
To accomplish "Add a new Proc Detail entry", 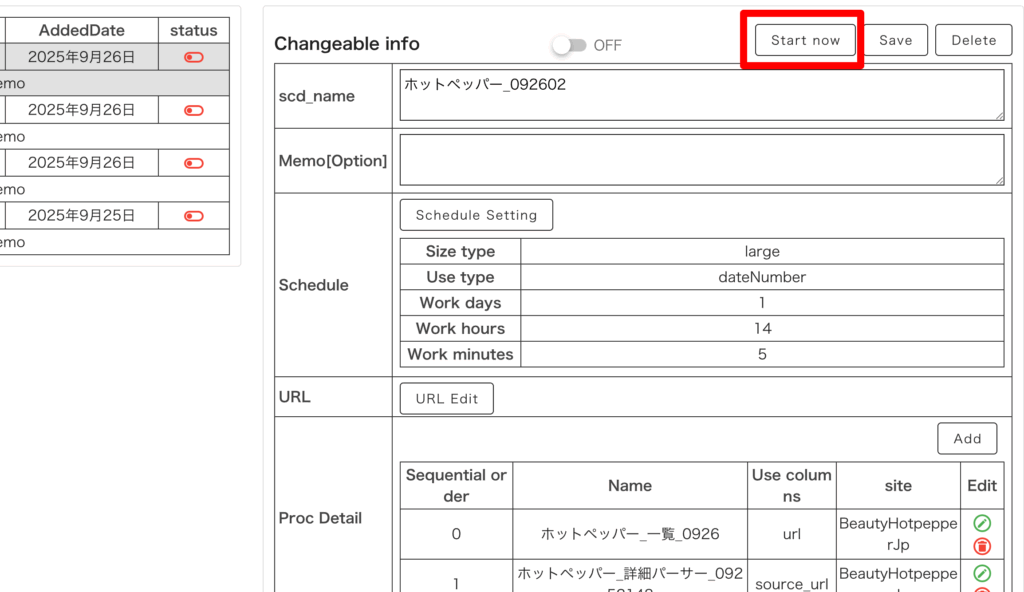I will 966,438.
